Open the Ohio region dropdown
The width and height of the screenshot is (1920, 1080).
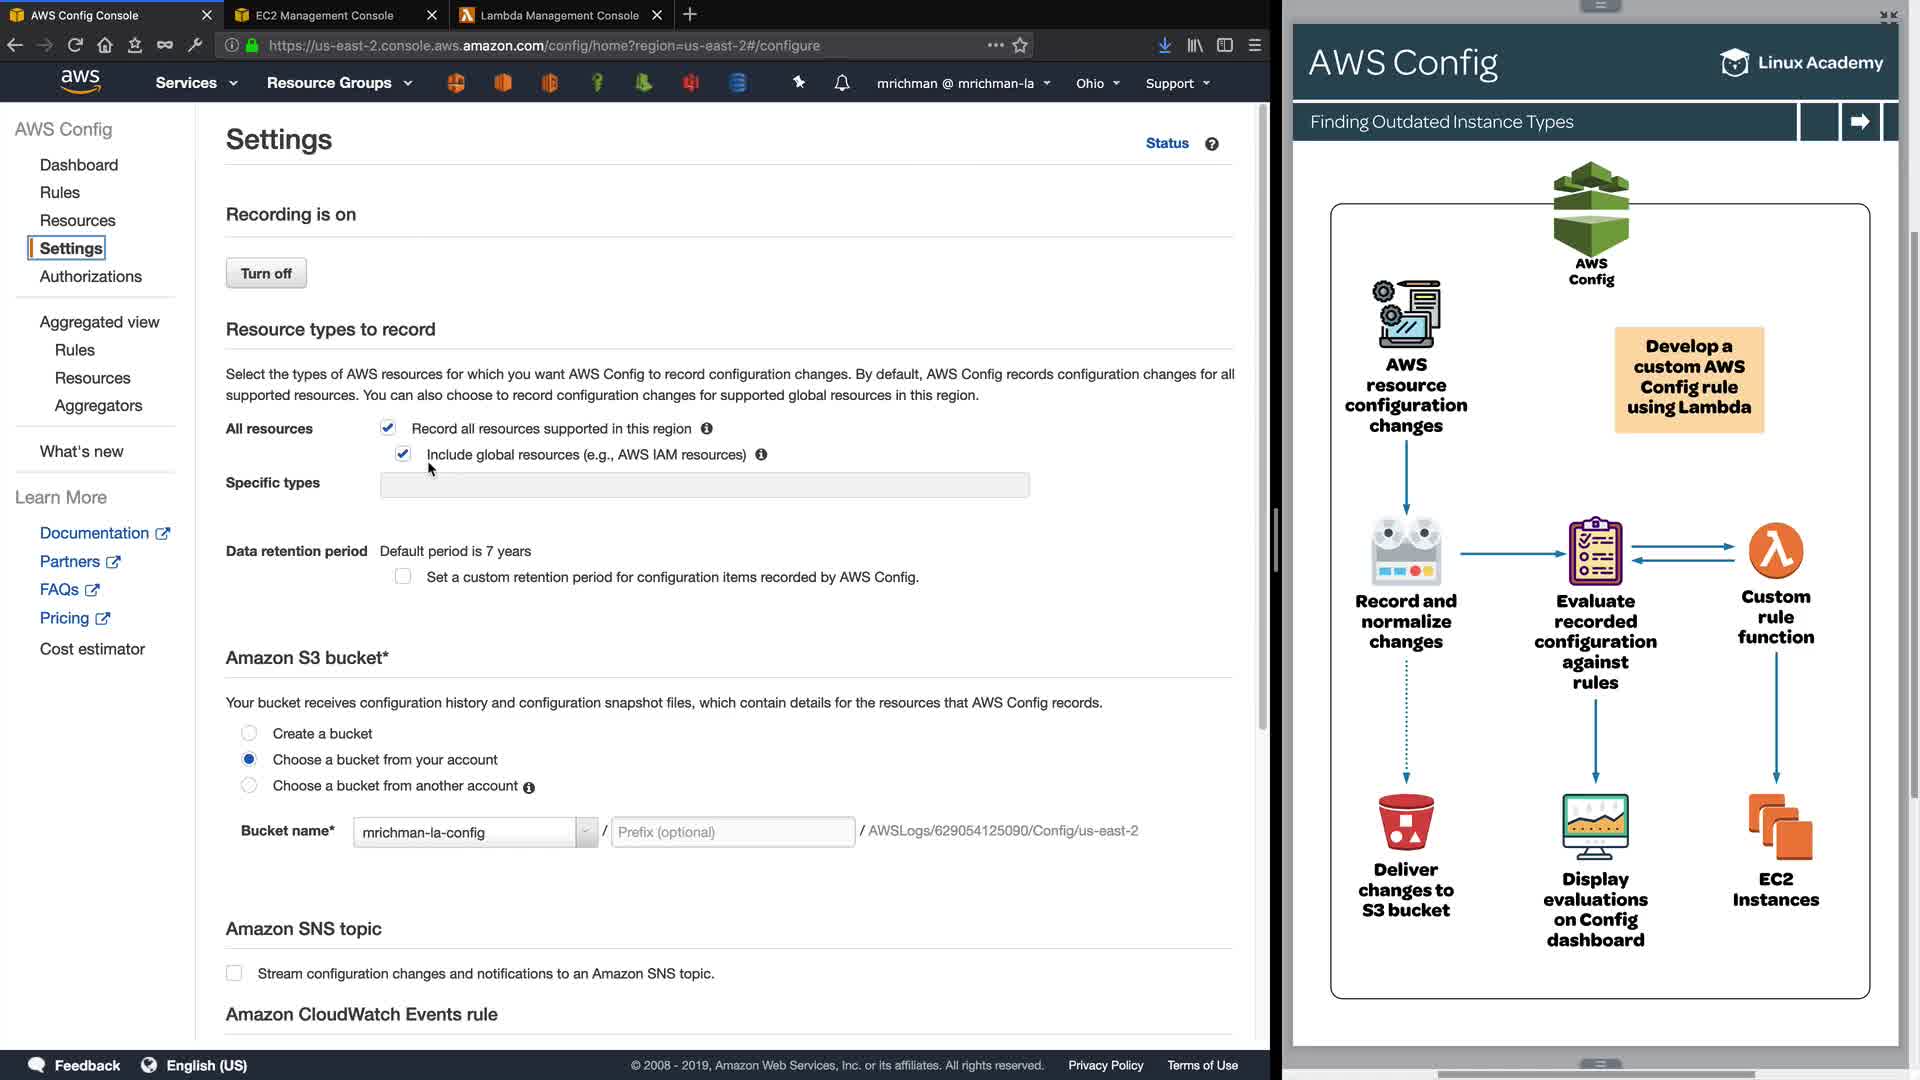1097,83
